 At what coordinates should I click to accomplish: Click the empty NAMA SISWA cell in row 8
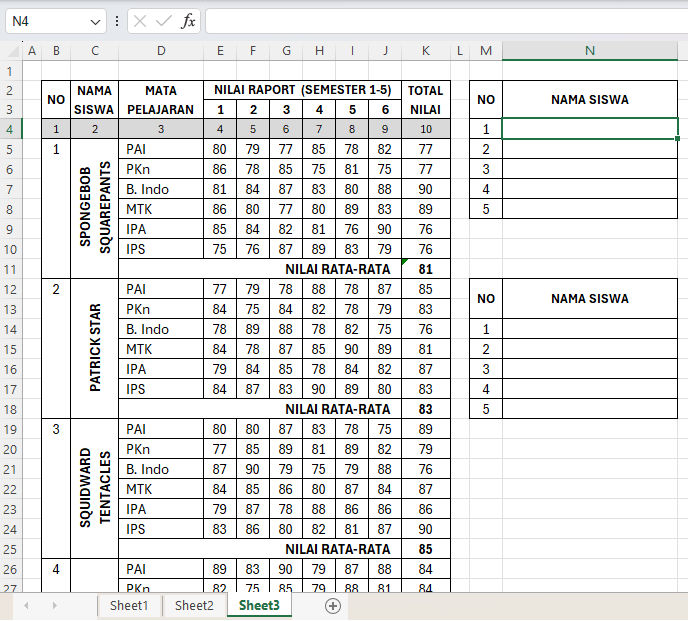590,209
